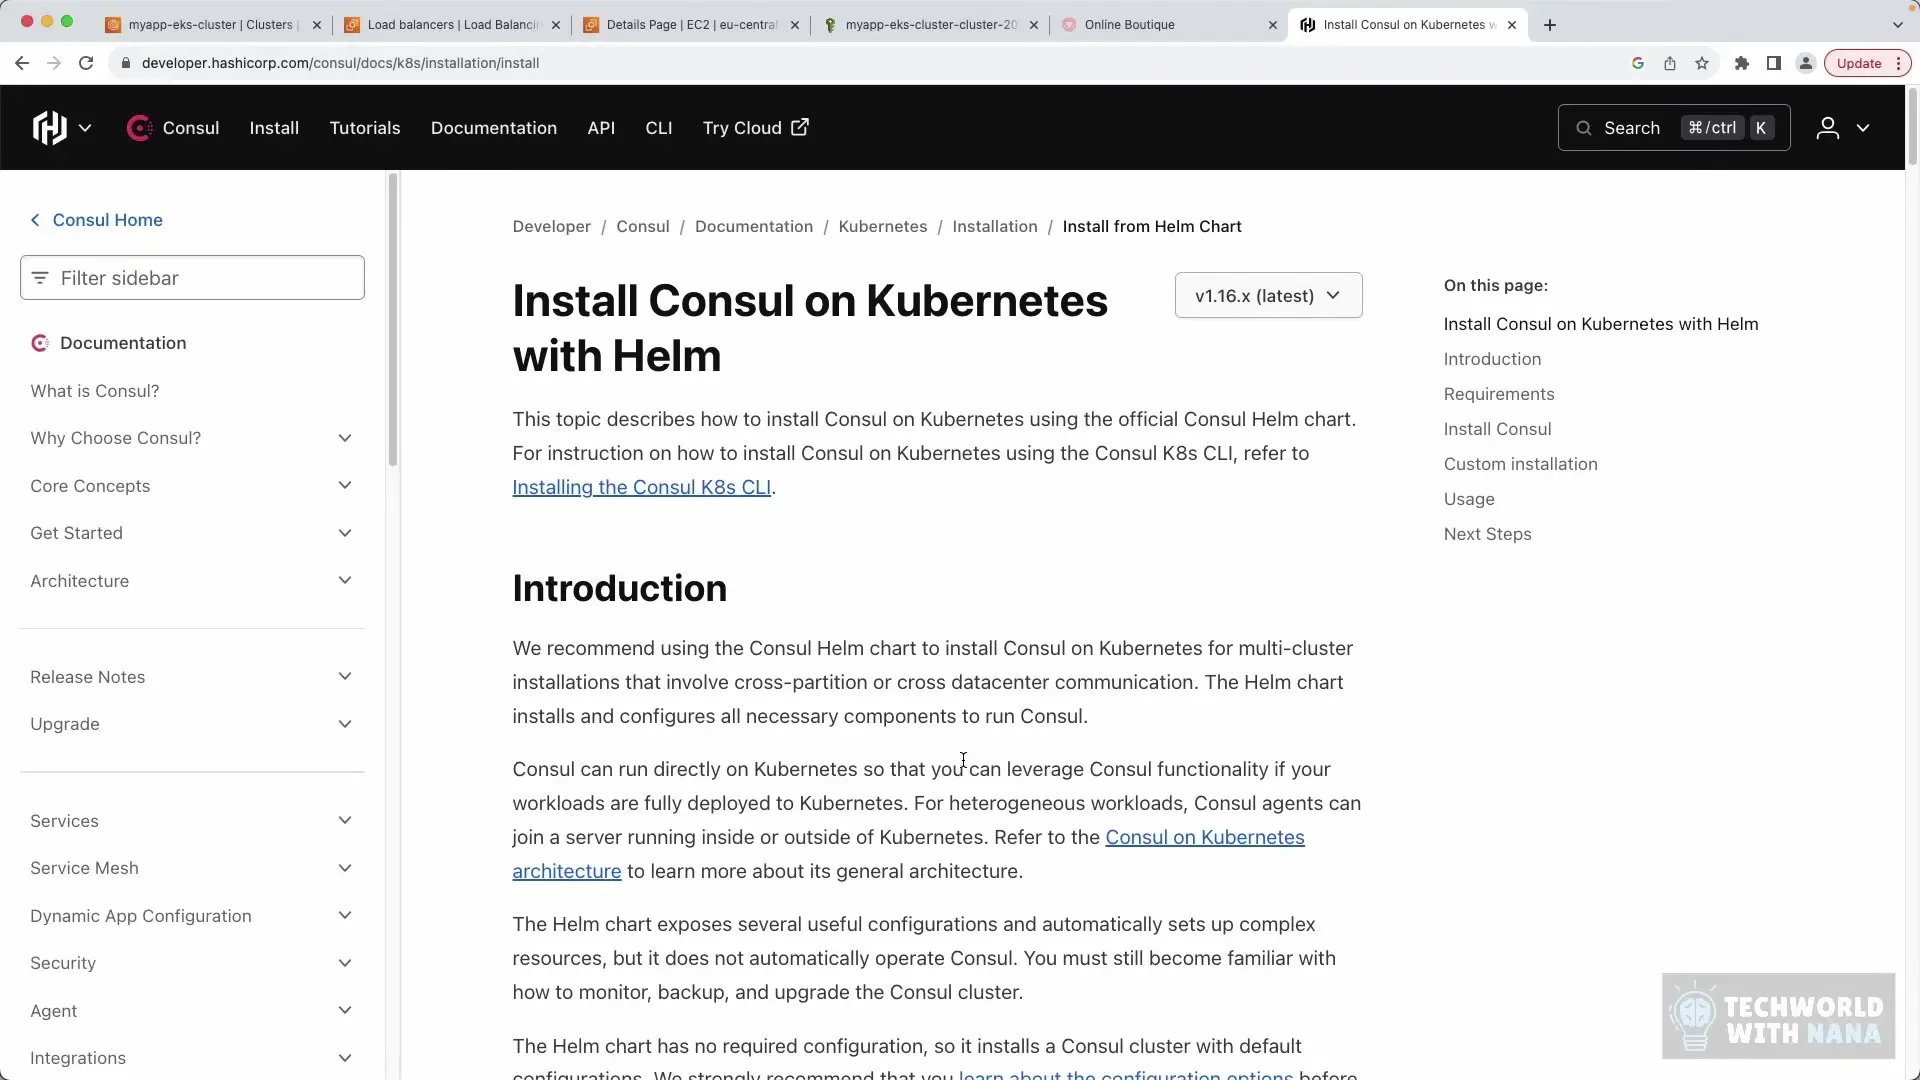1920x1080 pixels.
Task: Open the HashiCorp products dropdown chevron
Action: (85, 128)
